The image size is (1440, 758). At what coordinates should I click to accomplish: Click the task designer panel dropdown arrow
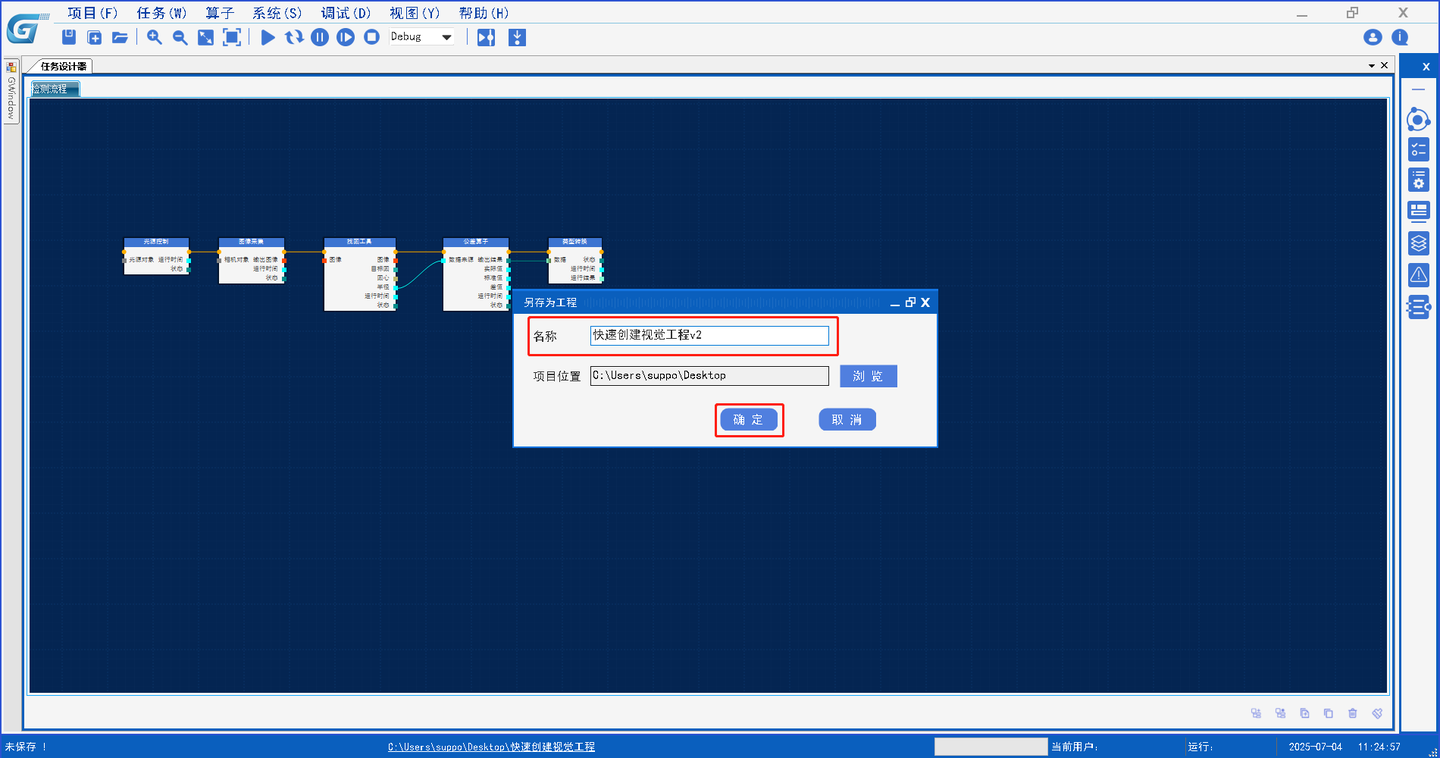tap(1371, 65)
